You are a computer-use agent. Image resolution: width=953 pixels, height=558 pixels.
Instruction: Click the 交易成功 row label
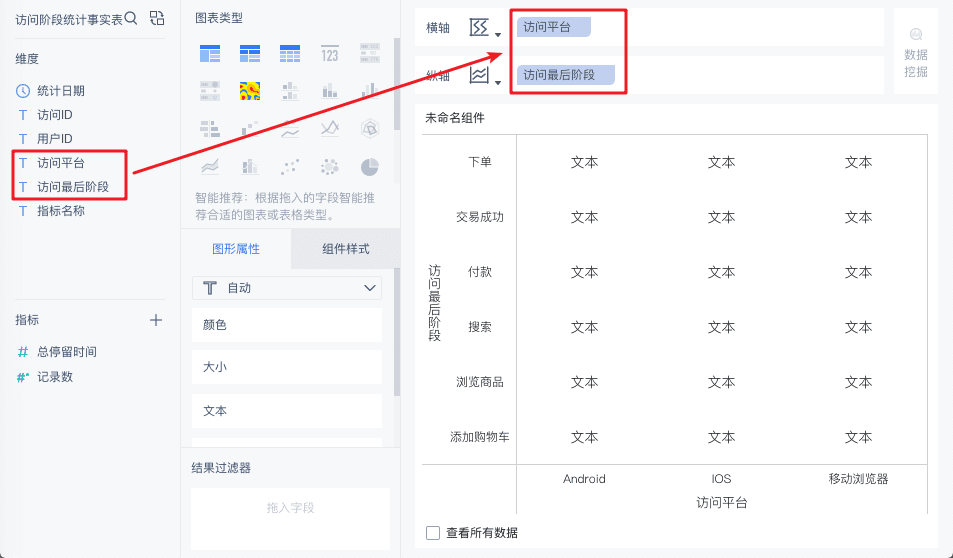(480, 217)
